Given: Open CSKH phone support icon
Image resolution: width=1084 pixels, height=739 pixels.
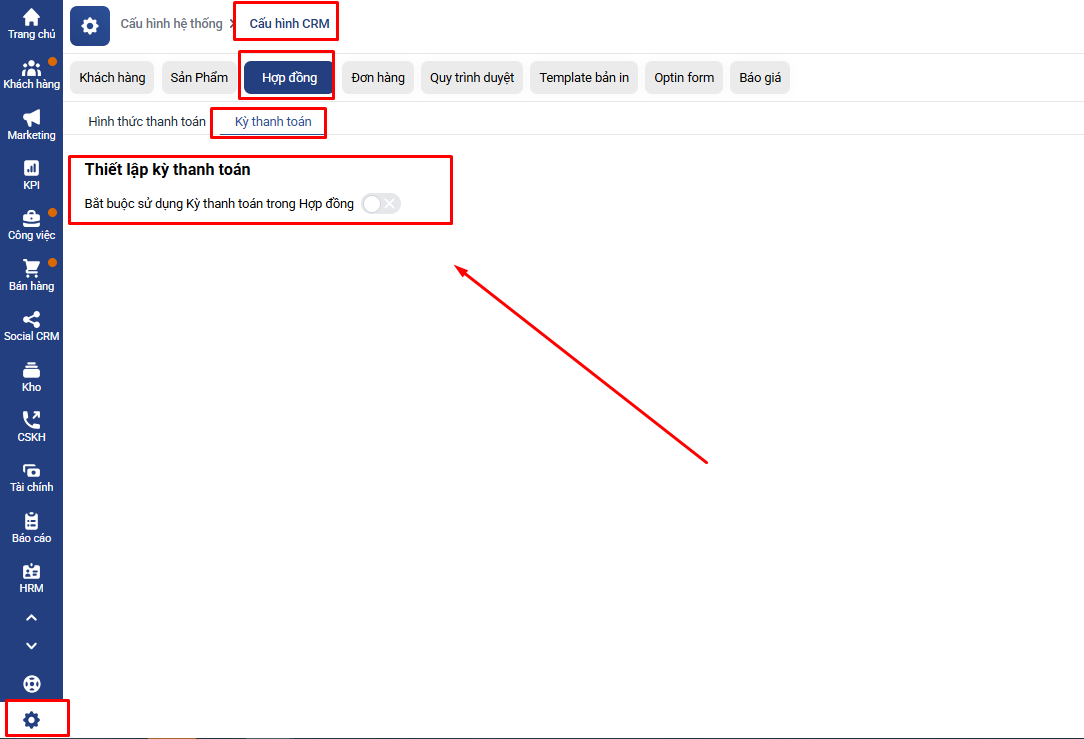Looking at the screenshot, I should (x=31, y=427).
